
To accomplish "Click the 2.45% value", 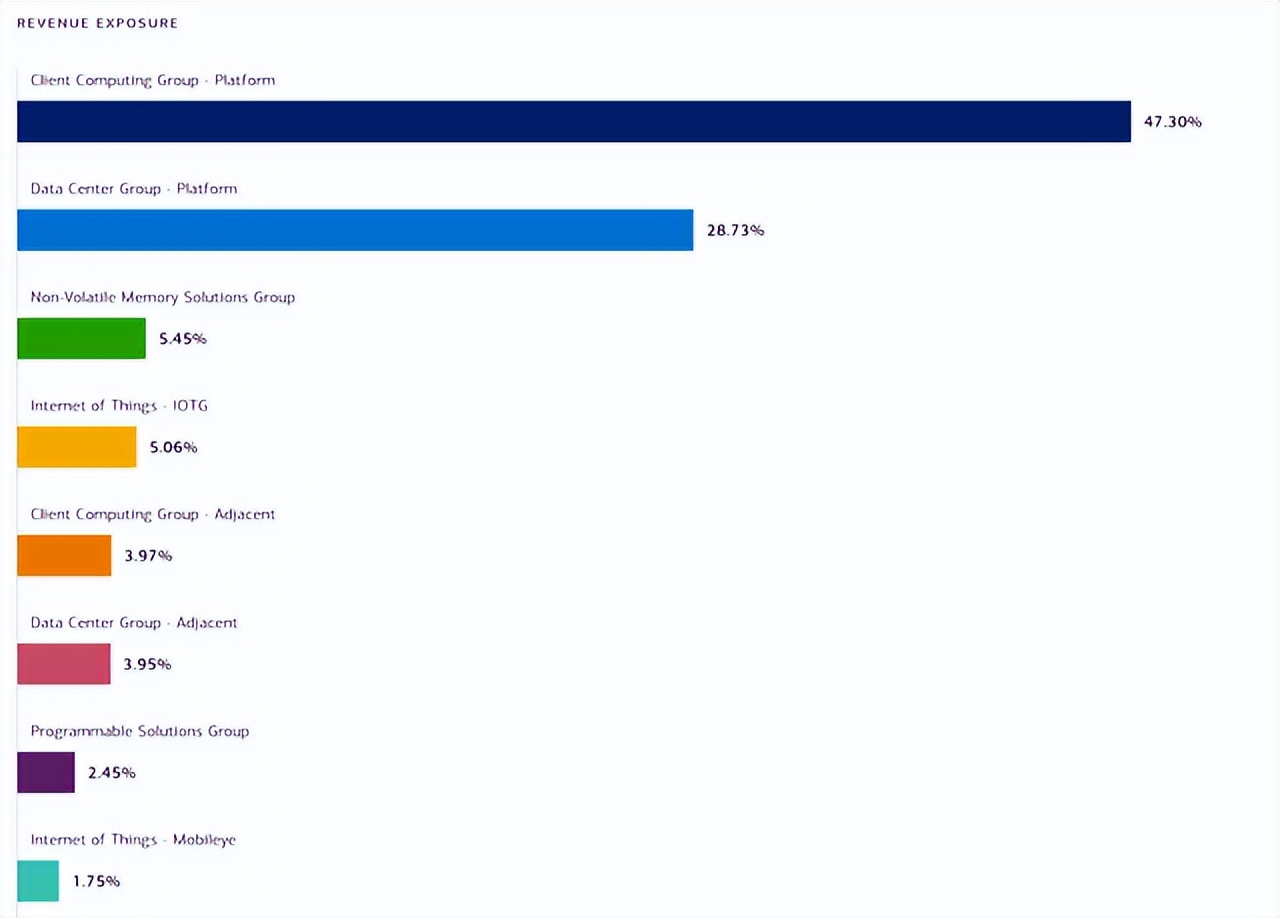I will [112, 773].
